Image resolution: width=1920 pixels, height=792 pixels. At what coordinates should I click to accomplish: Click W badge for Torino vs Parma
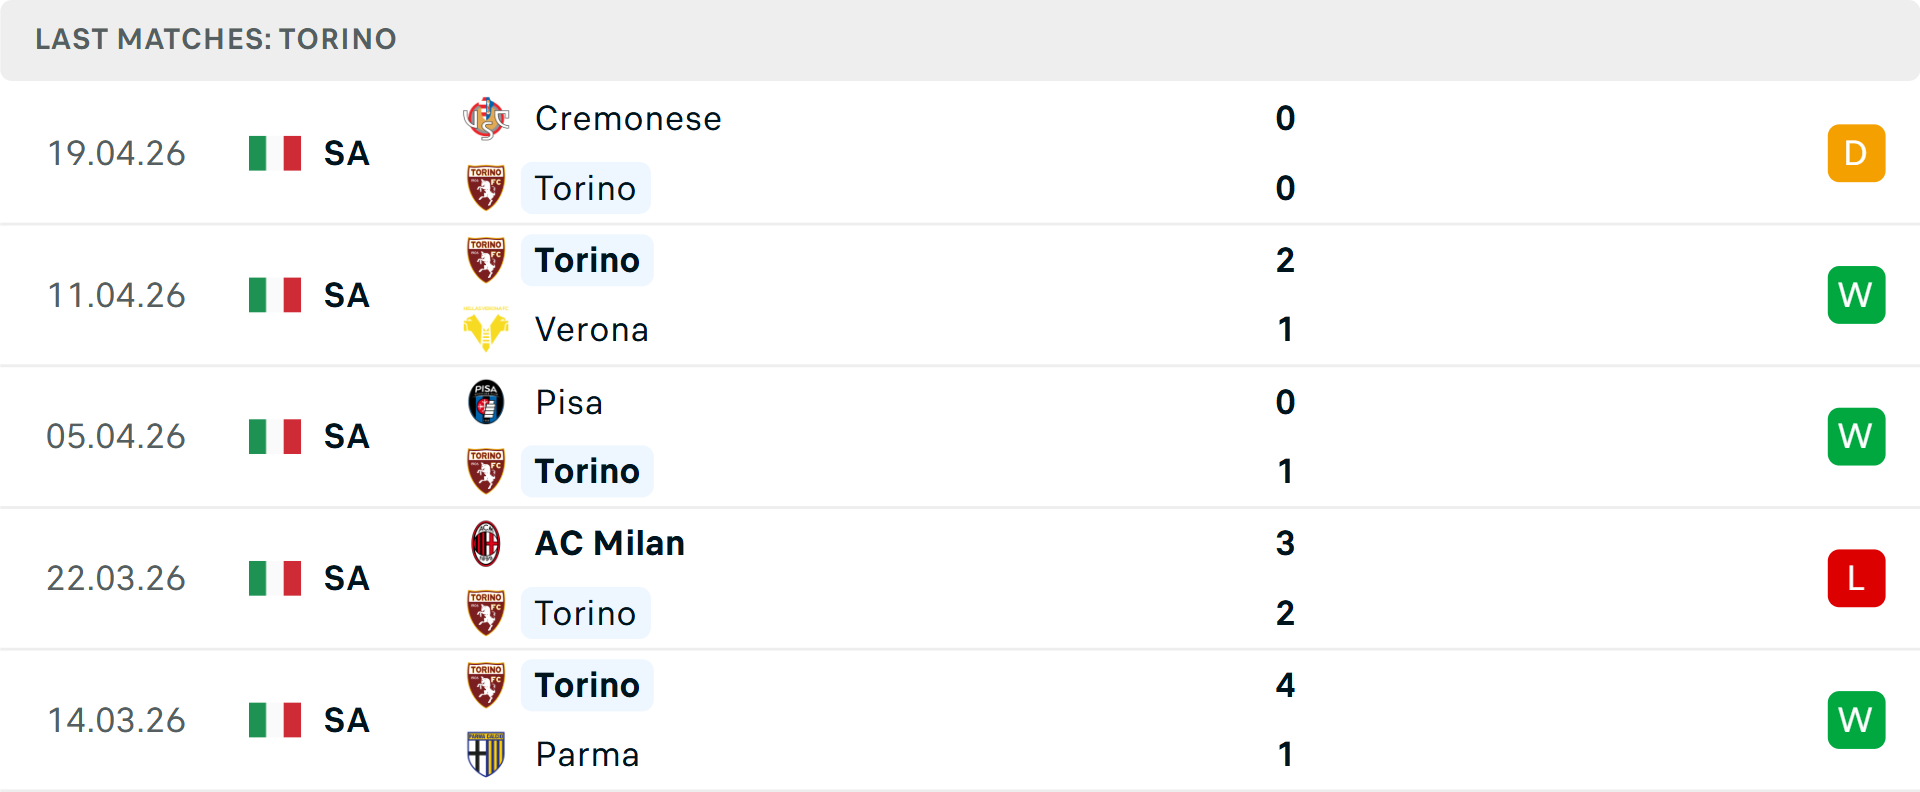click(x=1856, y=720)
